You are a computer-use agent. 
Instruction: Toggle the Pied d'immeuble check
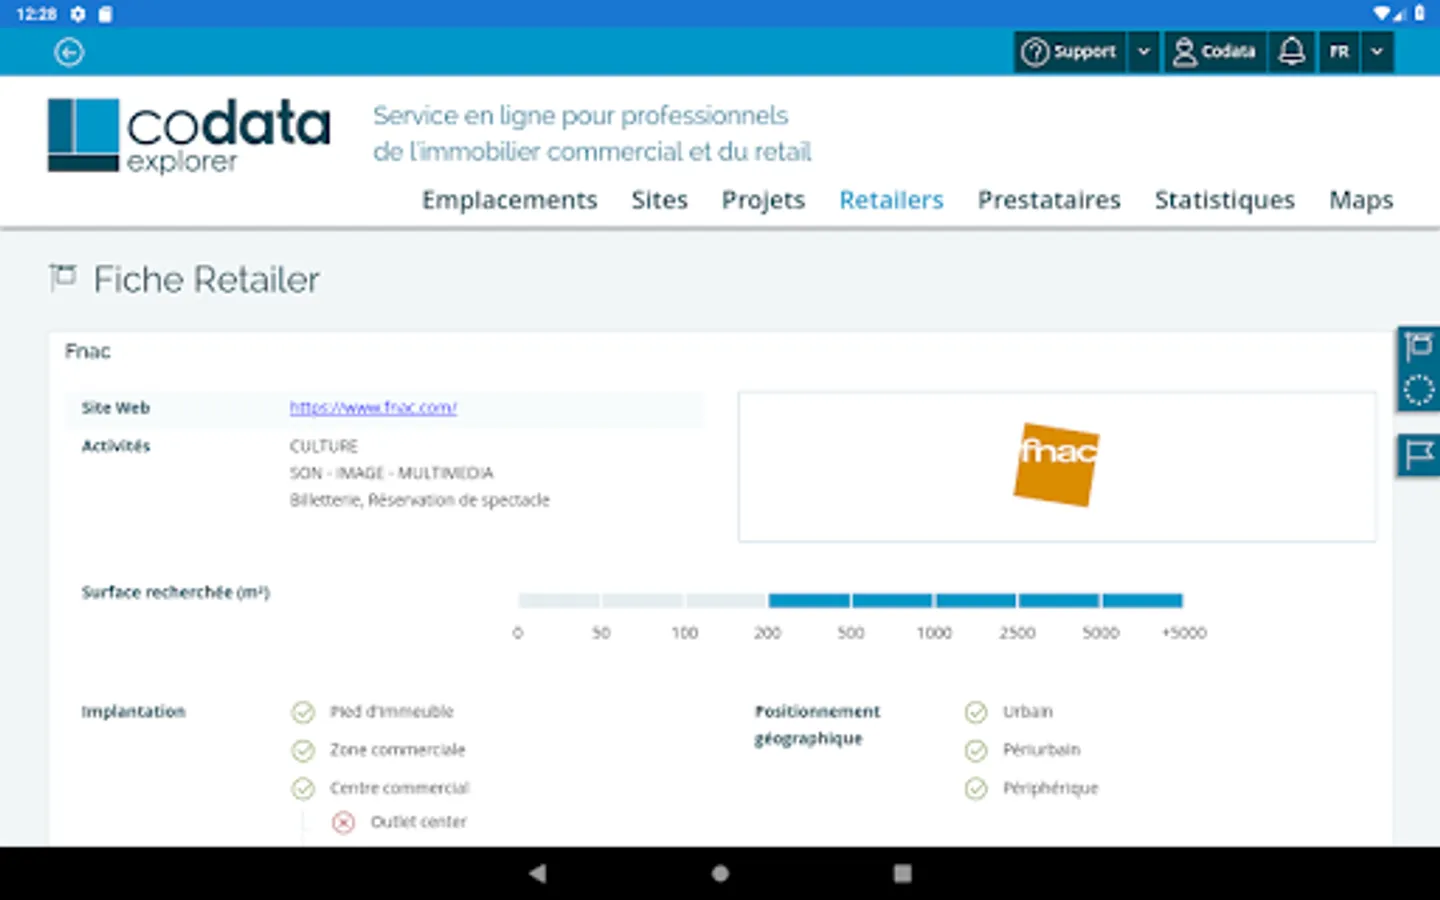point(303,712)
